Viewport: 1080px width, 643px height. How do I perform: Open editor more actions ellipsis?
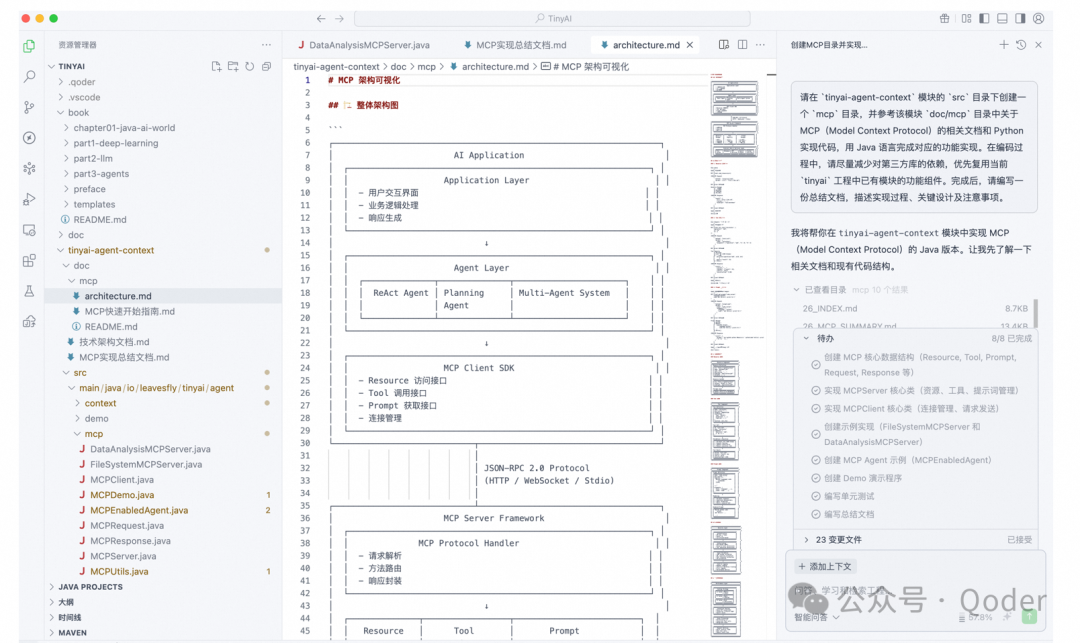click(x=760, y=45)
